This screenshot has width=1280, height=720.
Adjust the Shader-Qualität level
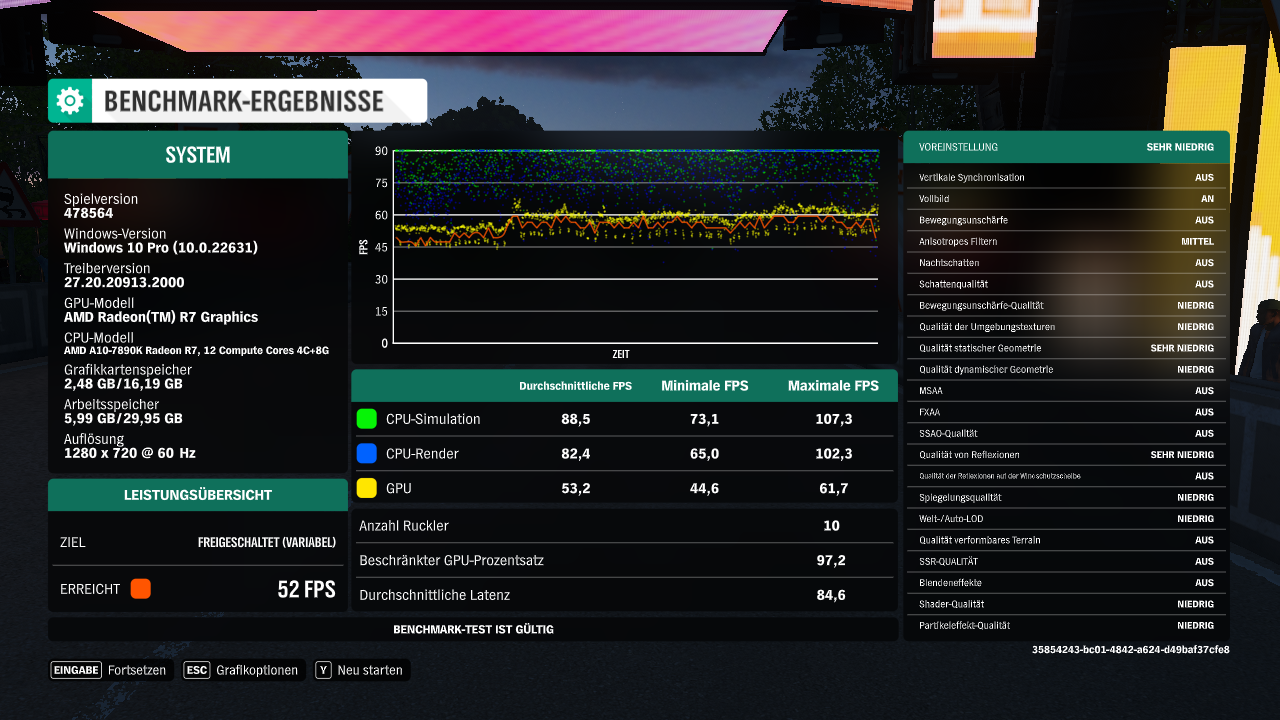click(x=1066, y=604)
